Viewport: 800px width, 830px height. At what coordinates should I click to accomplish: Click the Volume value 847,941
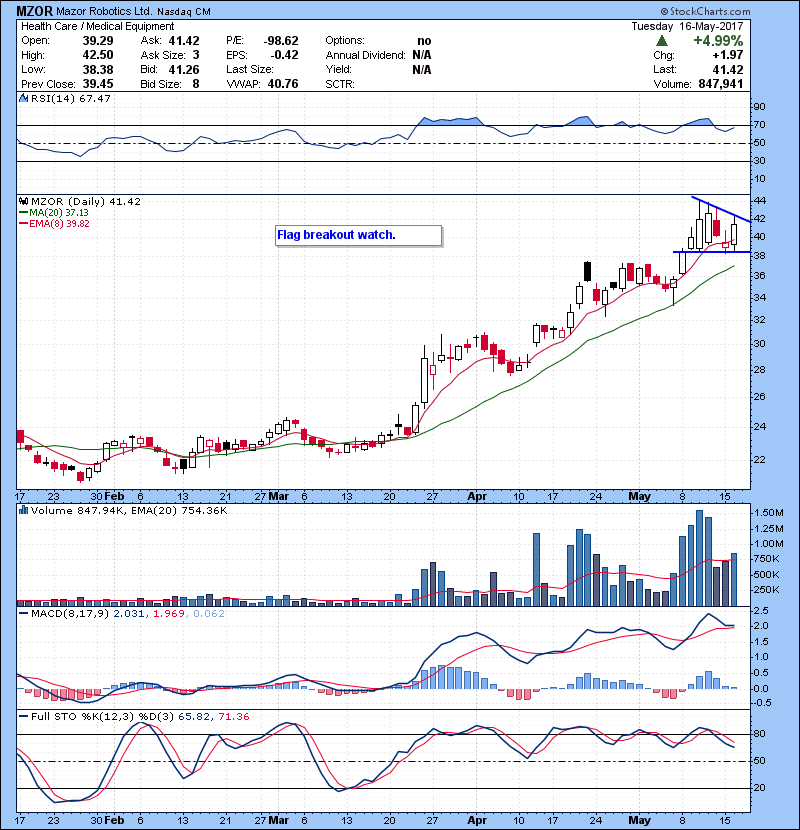click(x=721, y=84)
